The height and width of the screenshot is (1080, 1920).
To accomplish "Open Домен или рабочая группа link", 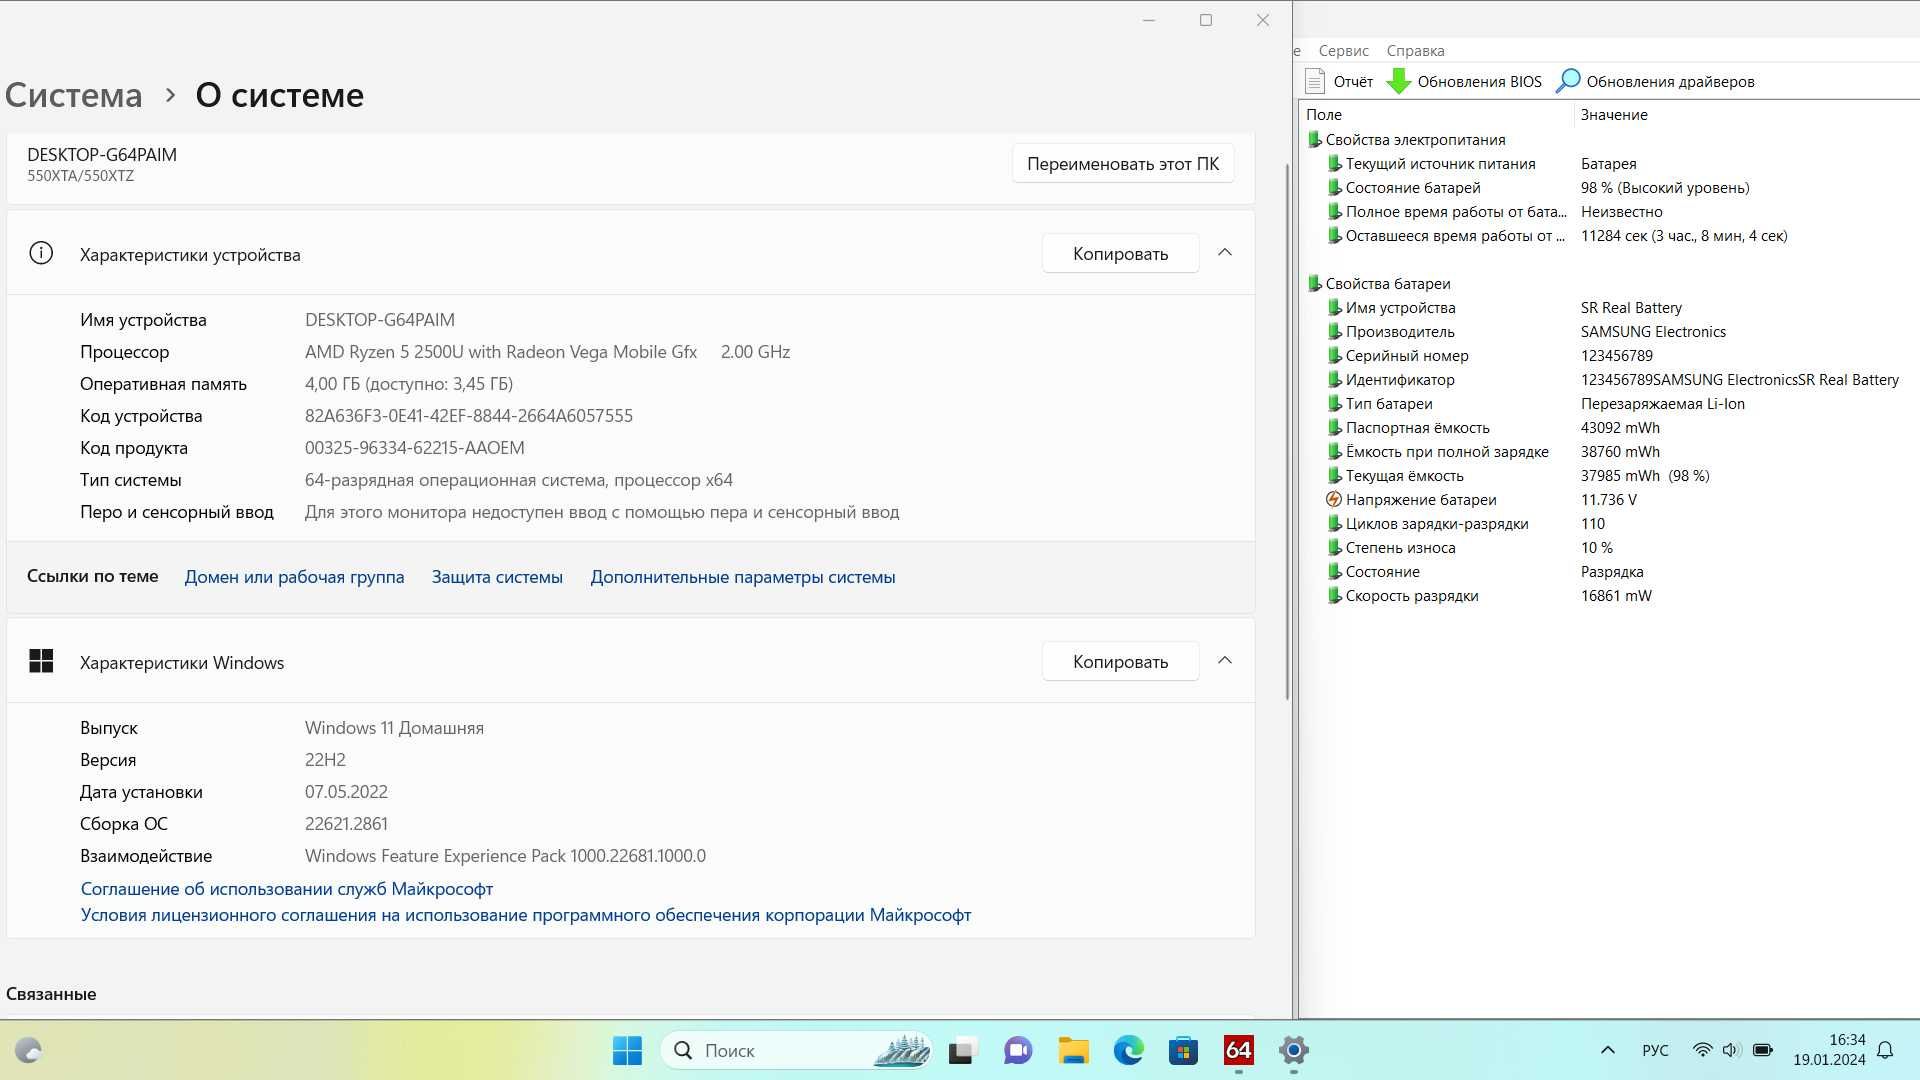I will pyautogui.click(x=294, y=577).
